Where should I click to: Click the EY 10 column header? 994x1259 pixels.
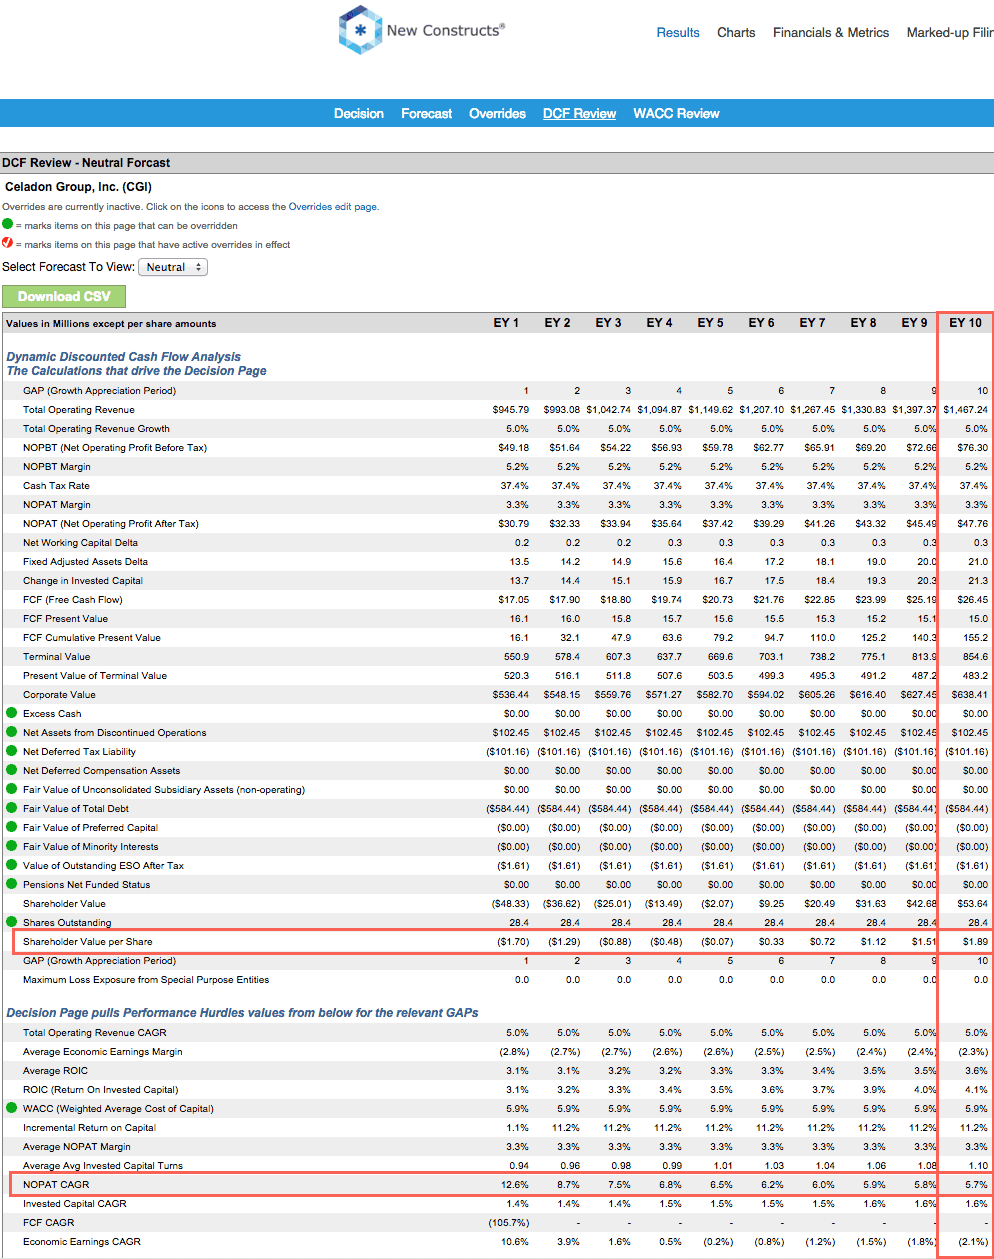coord(966,323)
